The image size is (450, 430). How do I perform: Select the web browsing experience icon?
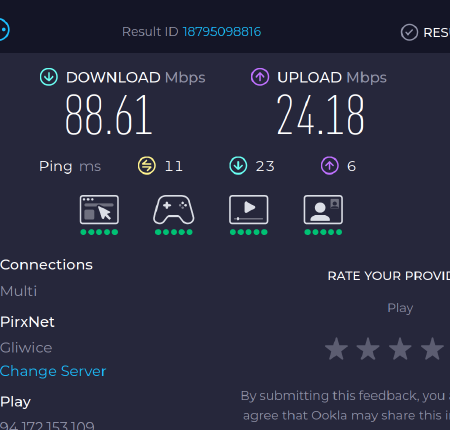(x=99, y=210)
